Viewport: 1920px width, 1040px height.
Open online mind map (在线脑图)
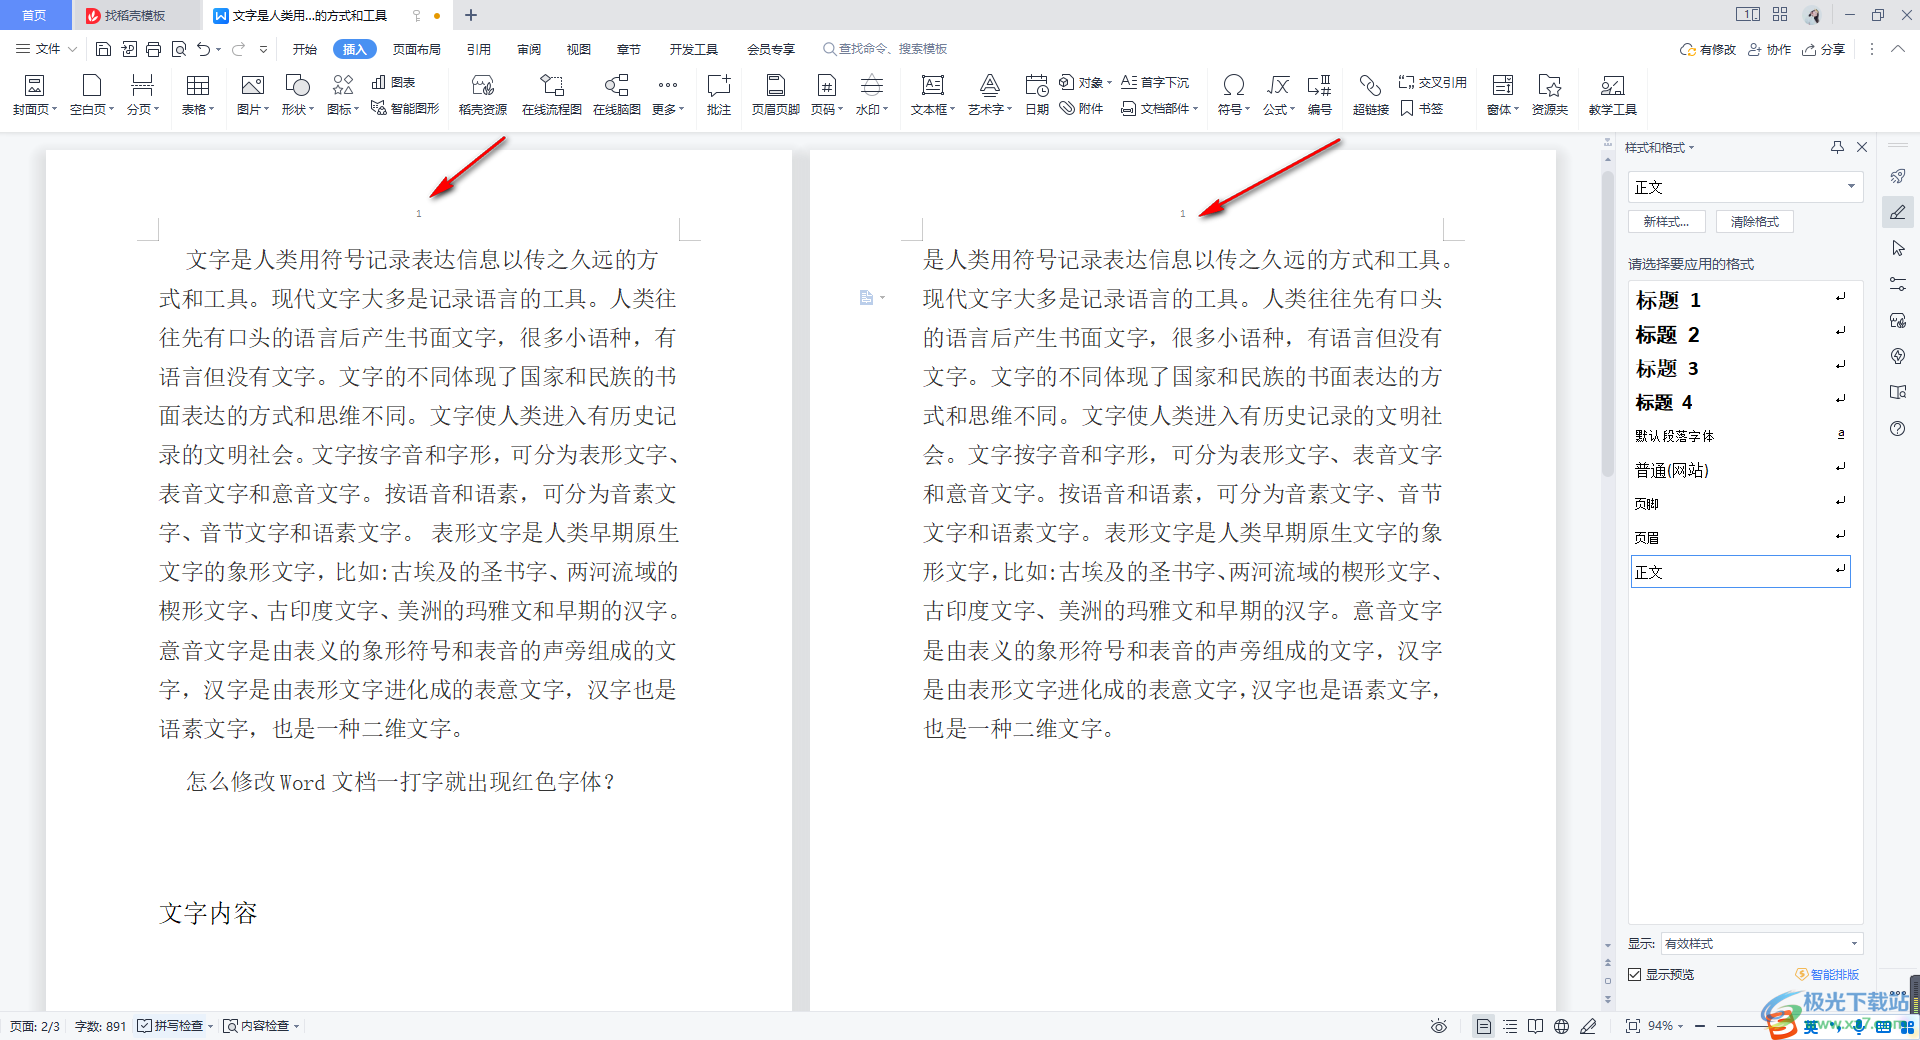point(617,95)
